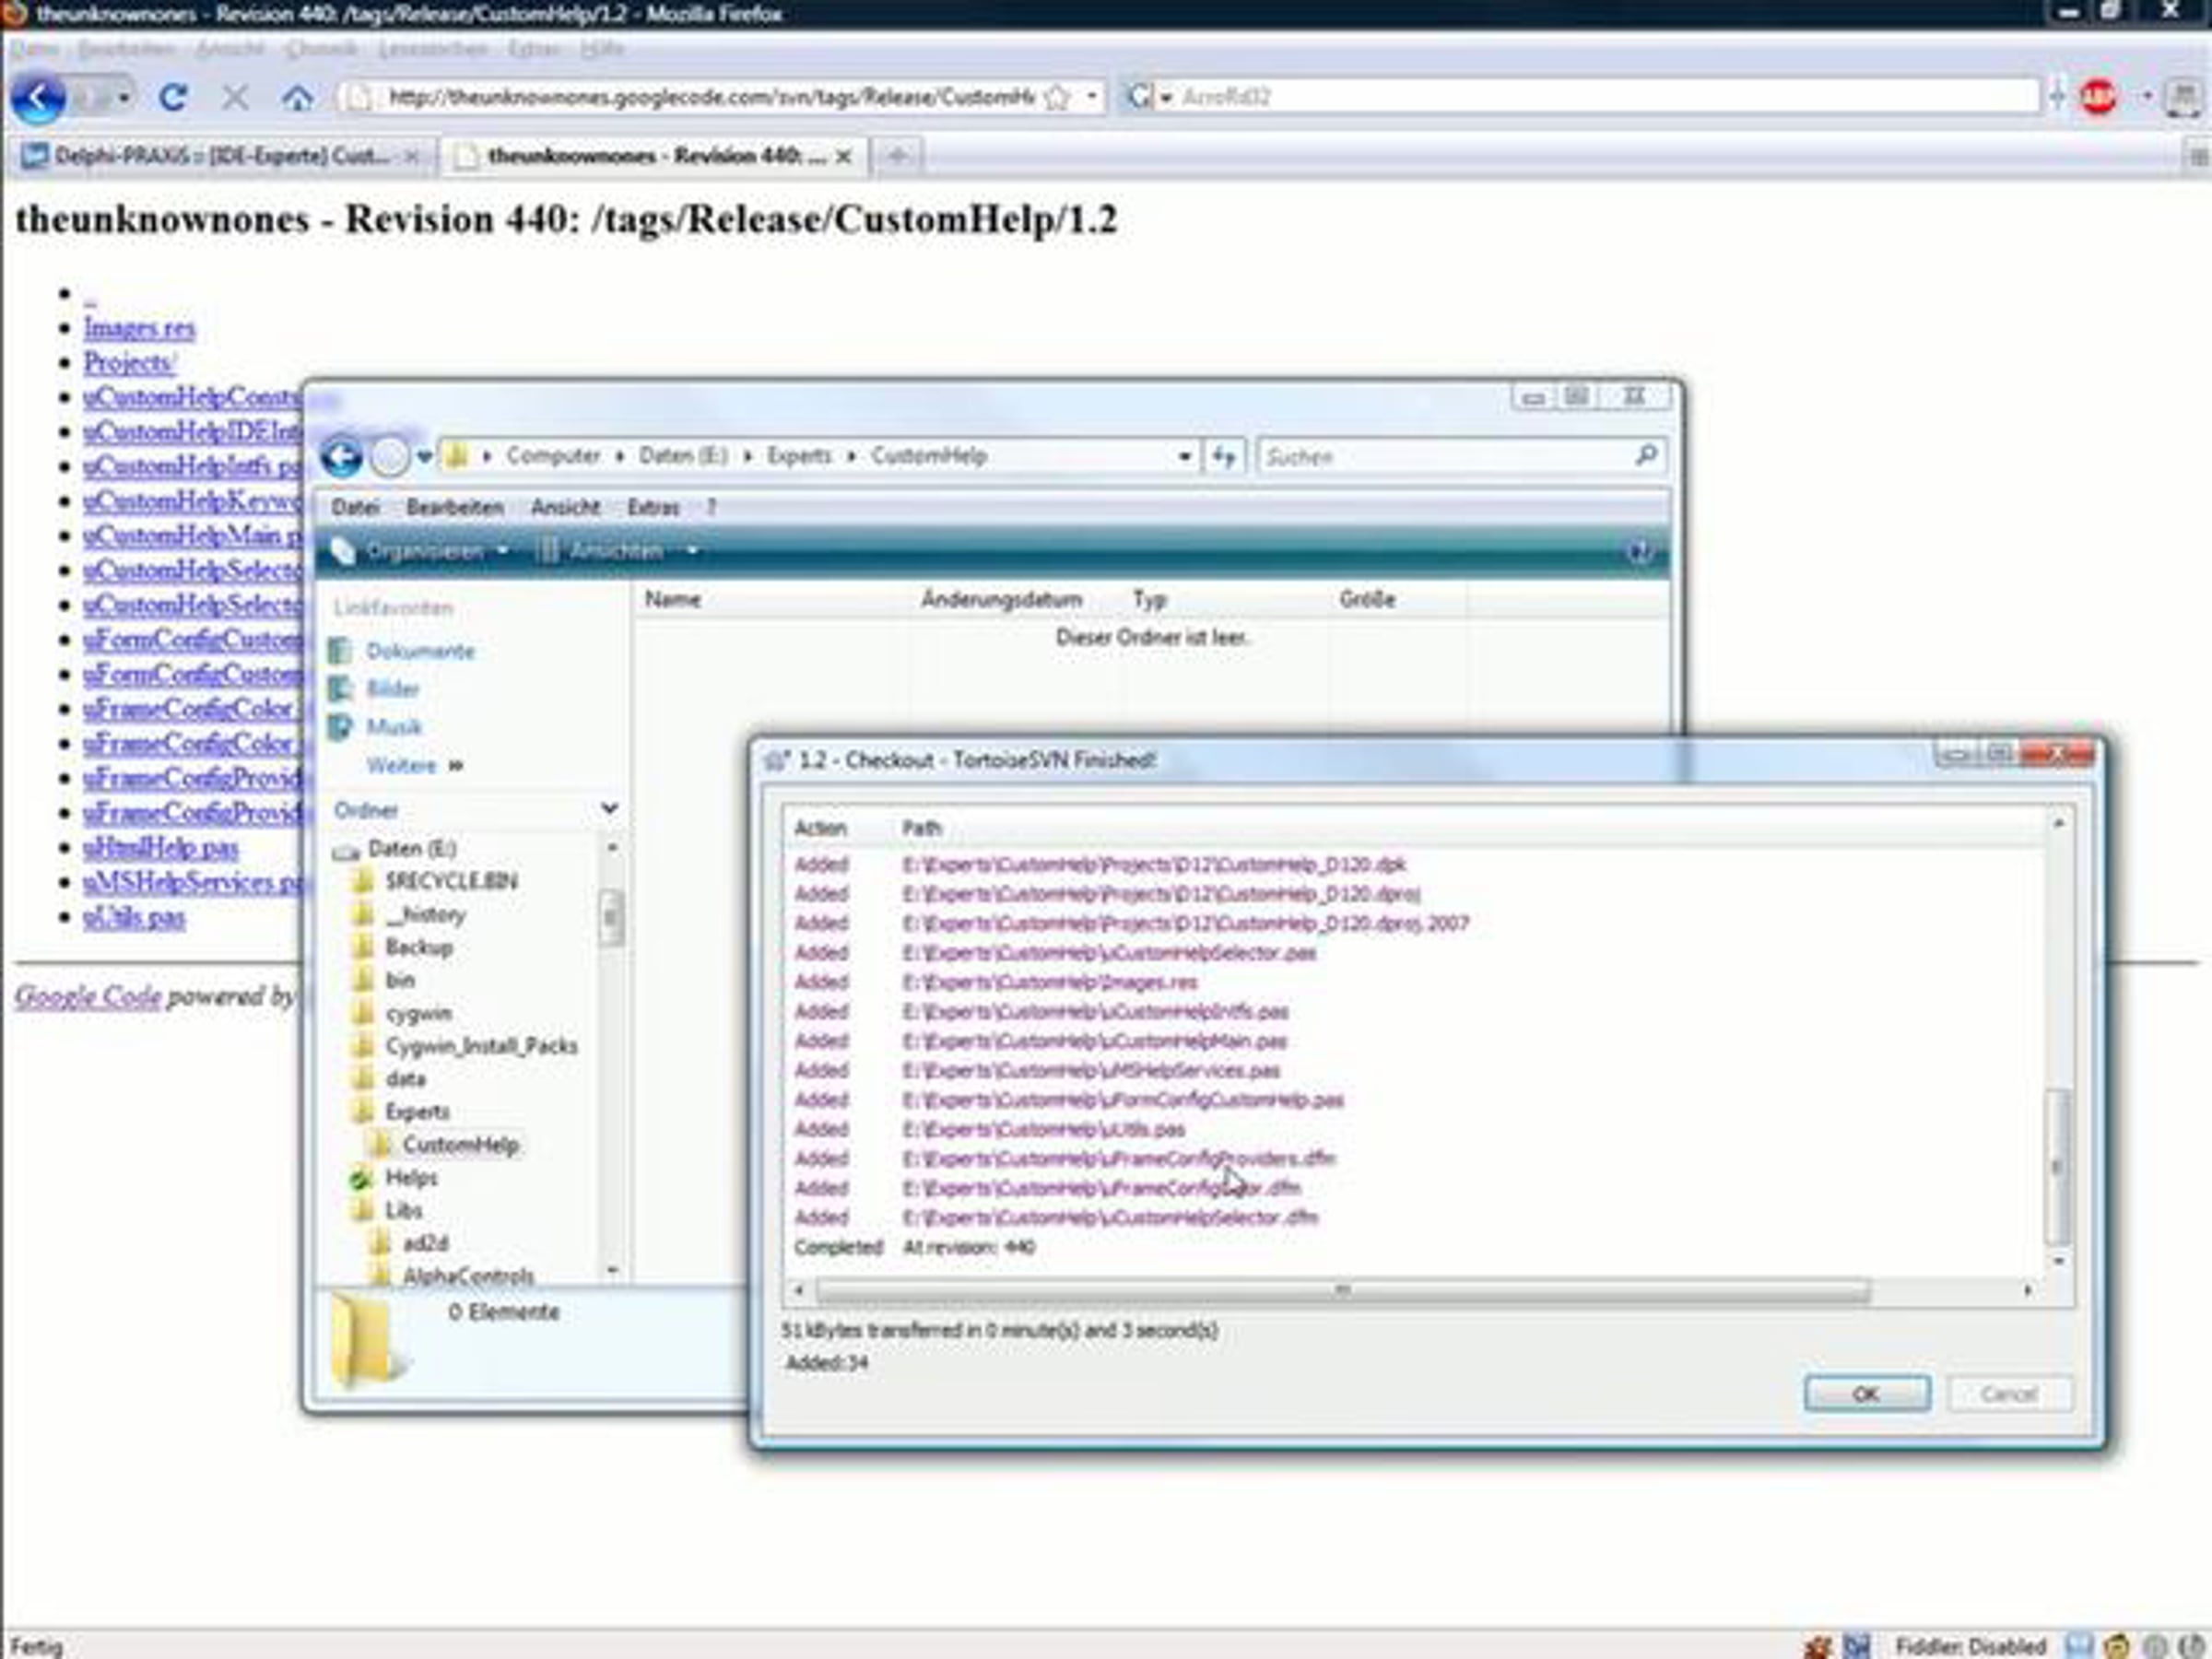Close the theunknownones Revision 440 tab
The height and width of the screenshot is (1659, 2212).
pos(844,156)
